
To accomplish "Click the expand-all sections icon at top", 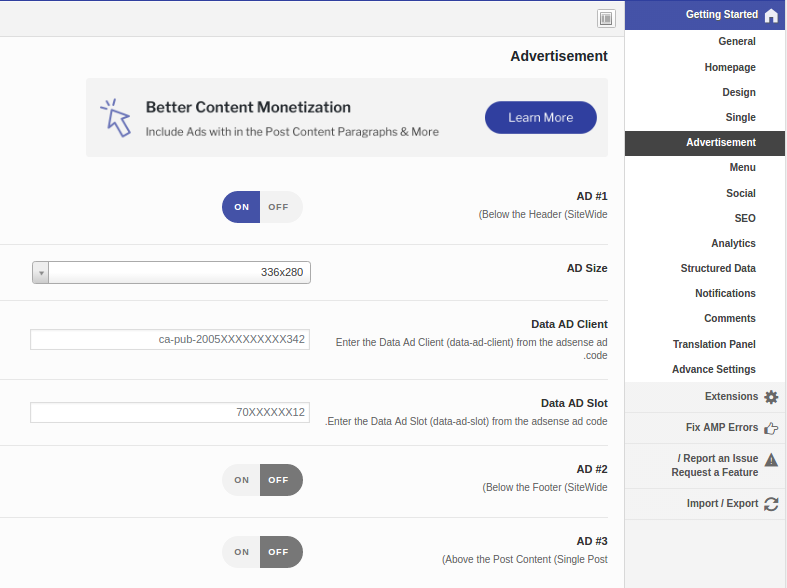I will [x=606, y=19].
